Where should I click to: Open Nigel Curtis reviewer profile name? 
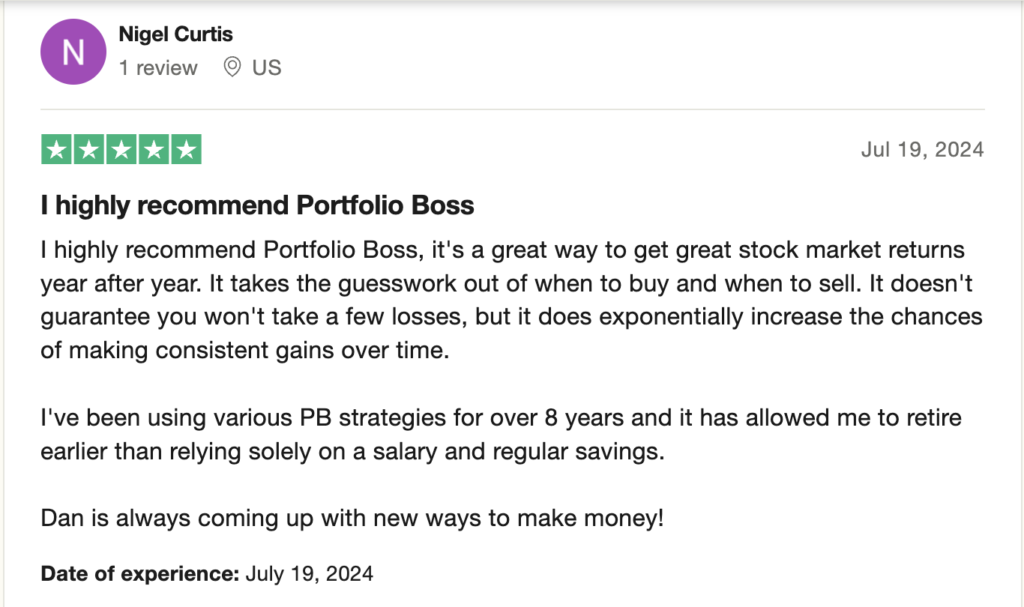click(176, 34)
